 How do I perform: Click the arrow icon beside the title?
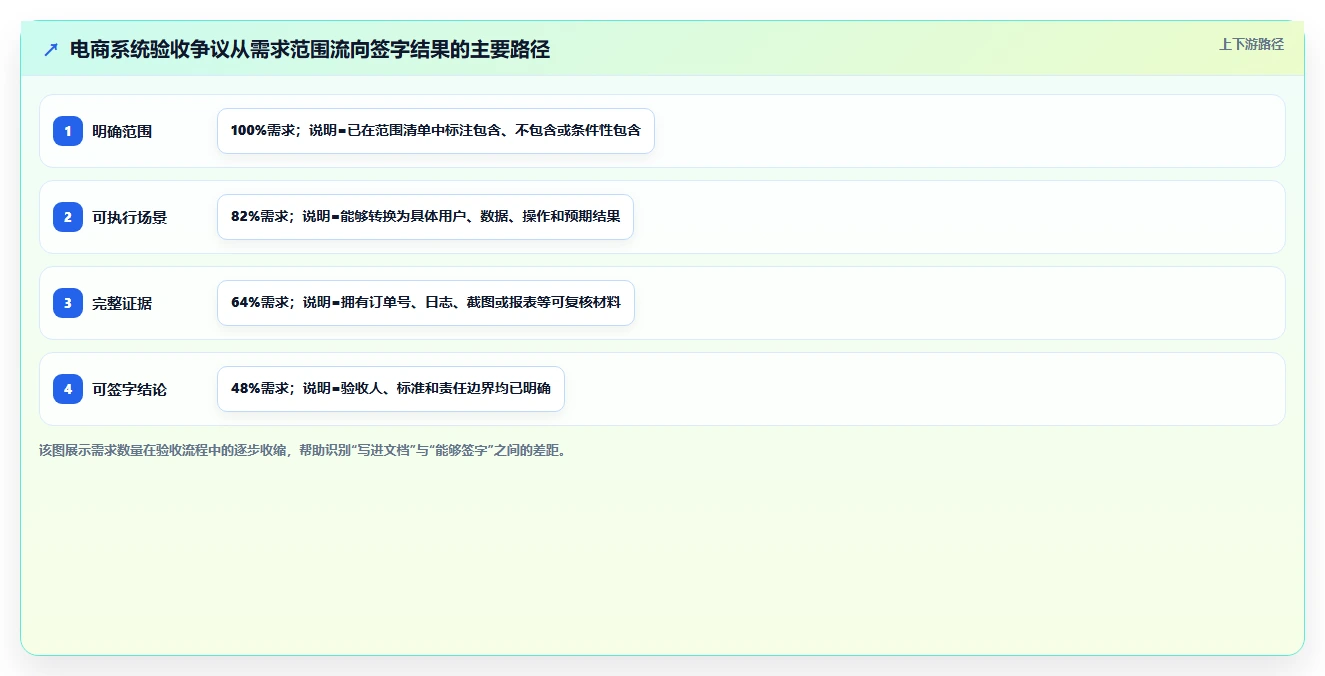coord(51,49)
